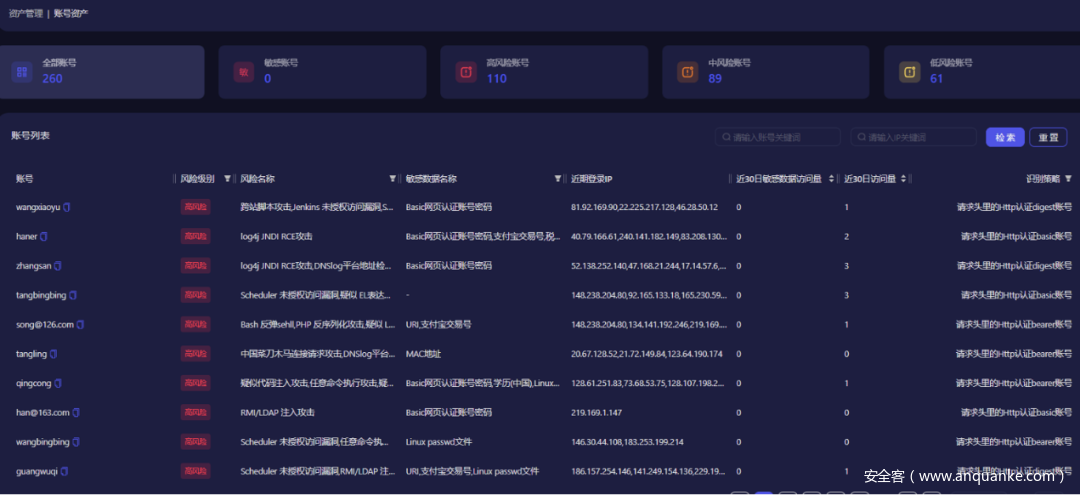The image size is (1080, 495).
Task: Focus the account keyword search field
Action: [777, 137]
